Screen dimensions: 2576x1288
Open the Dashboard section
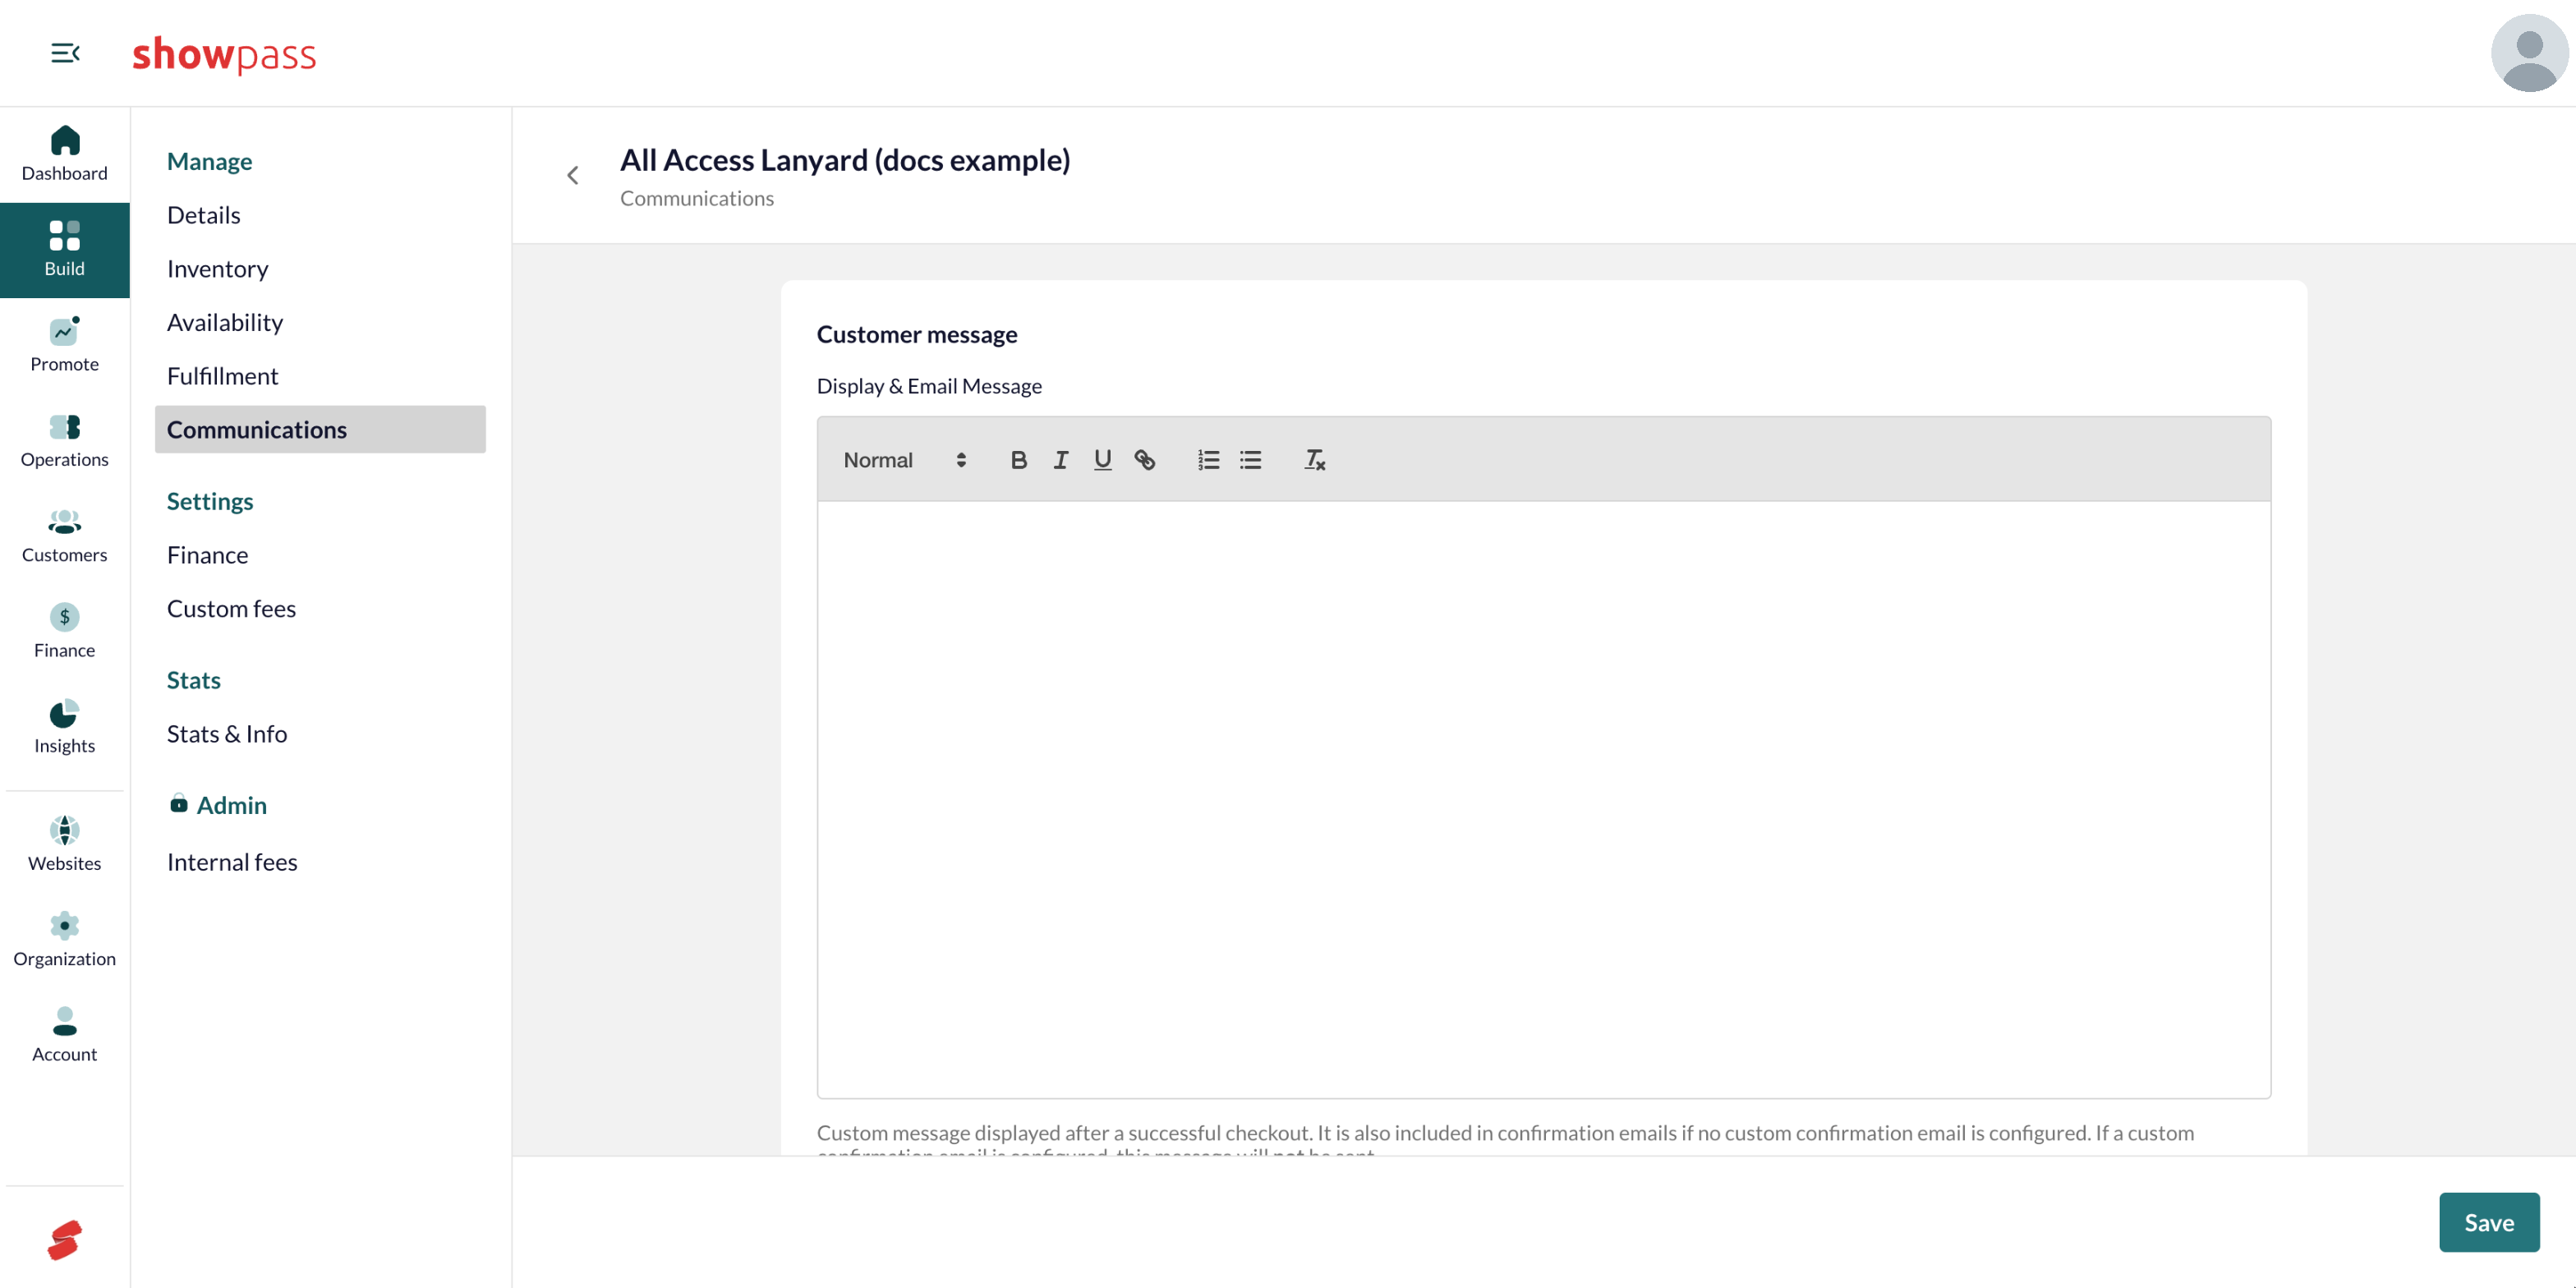[x=64, y=154]
